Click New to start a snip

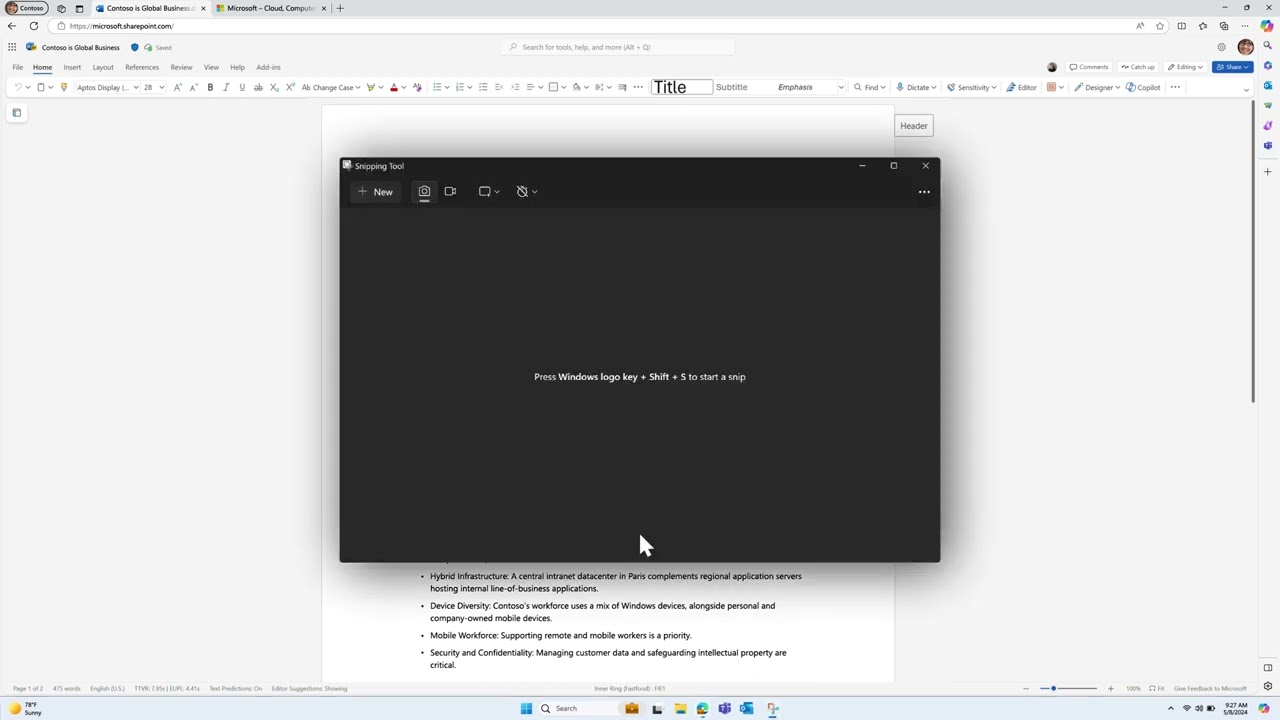tap(375, 191)
